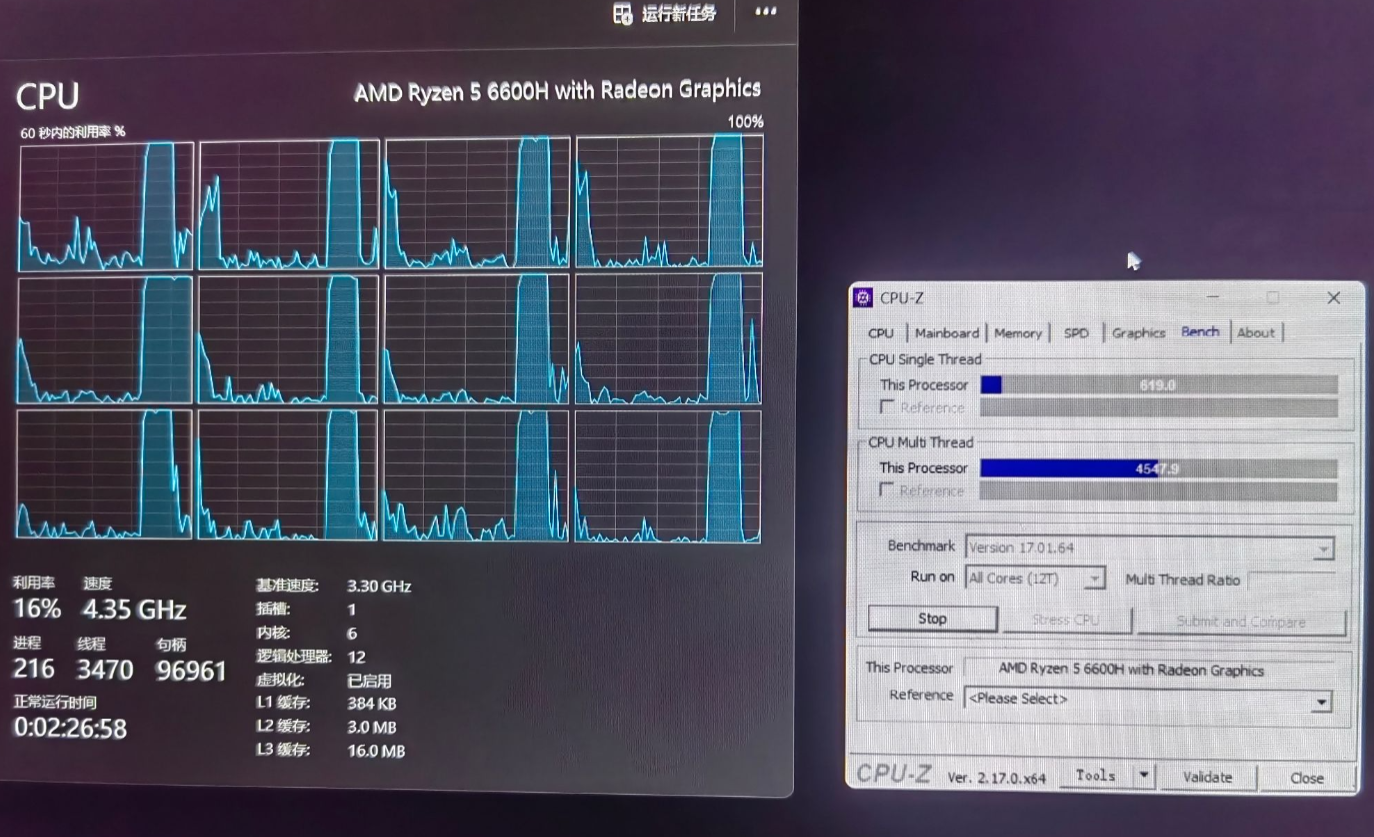Click the 16% utilization value
The height and width of the screenshot is (837, 1374).
coord(37,609)
